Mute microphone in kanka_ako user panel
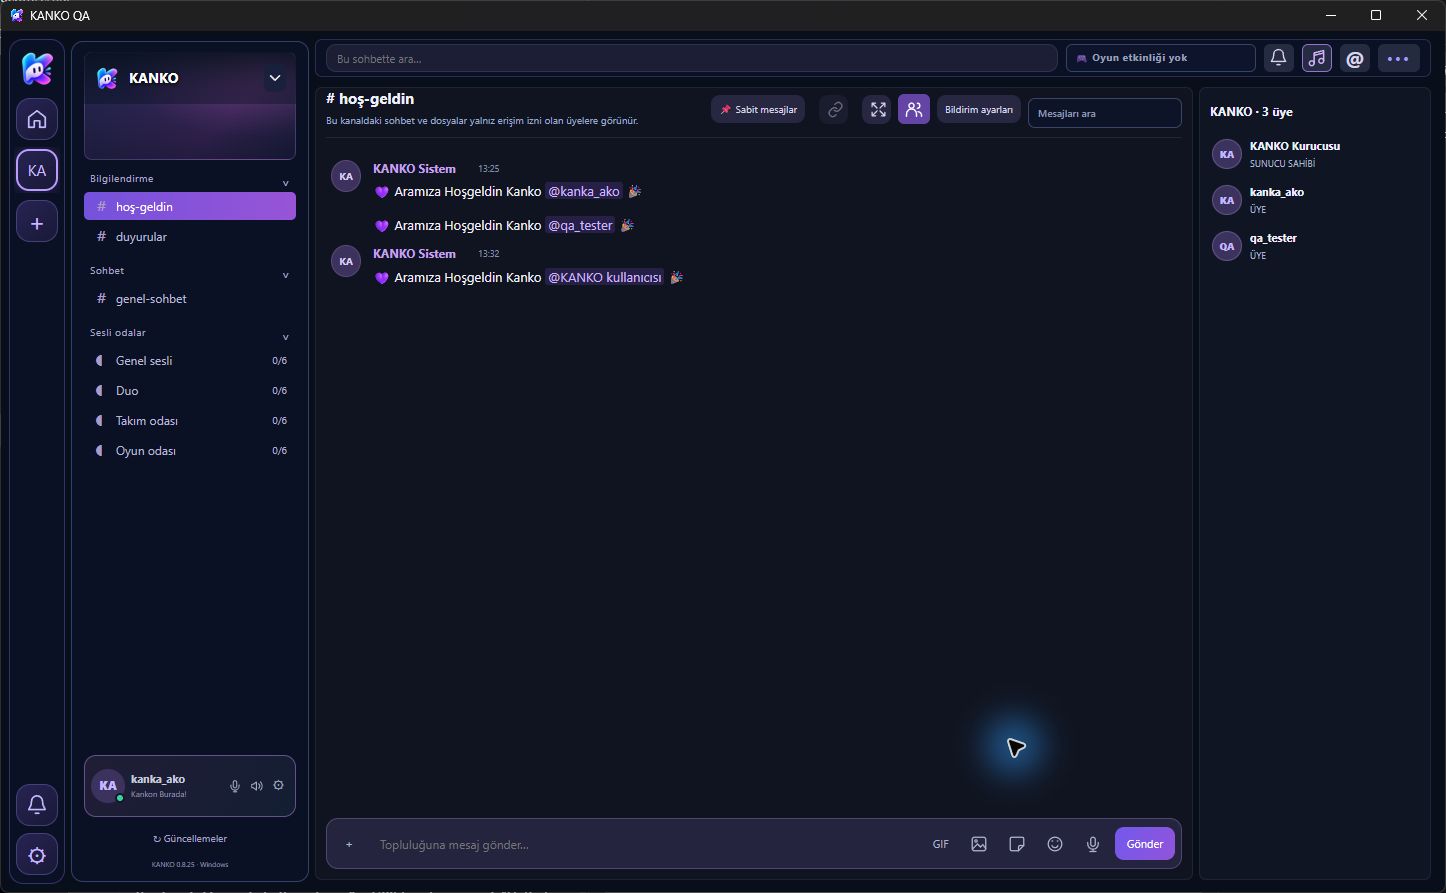Viewport: 1446px width, 893px height. pos(235,786)
